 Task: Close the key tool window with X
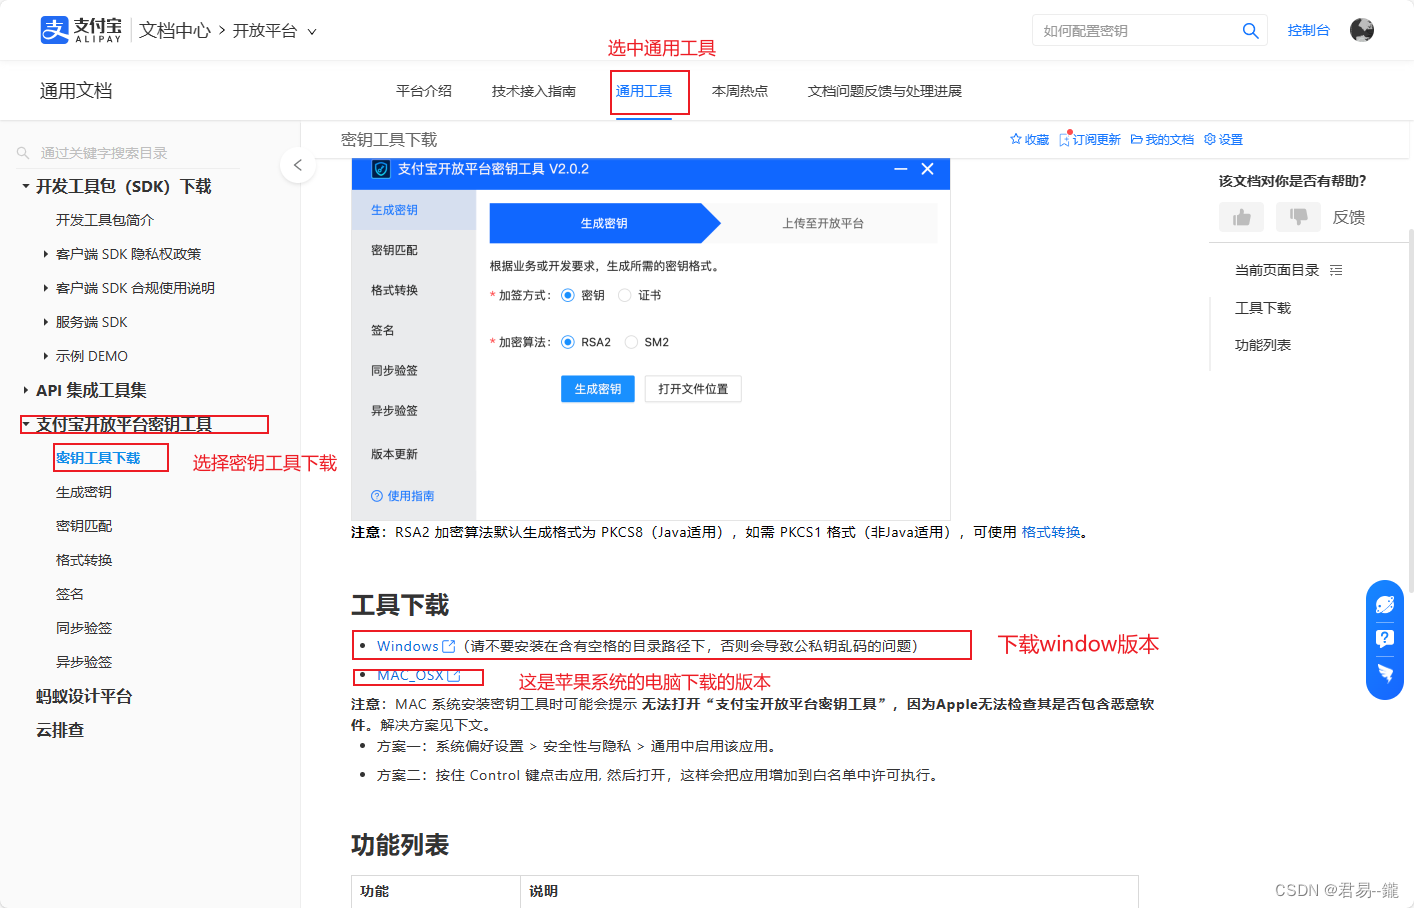[x=928, y=169]
